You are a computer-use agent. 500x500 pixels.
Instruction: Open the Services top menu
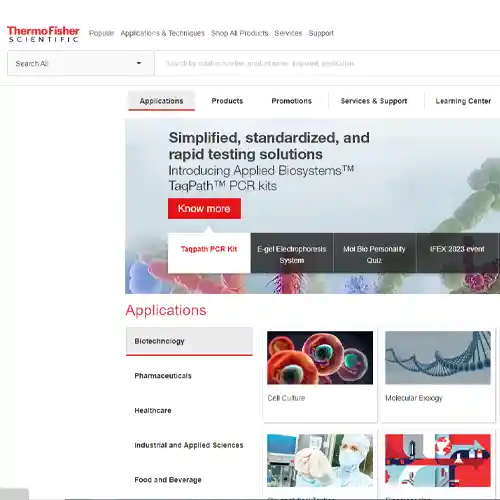[x=288, y=33]
